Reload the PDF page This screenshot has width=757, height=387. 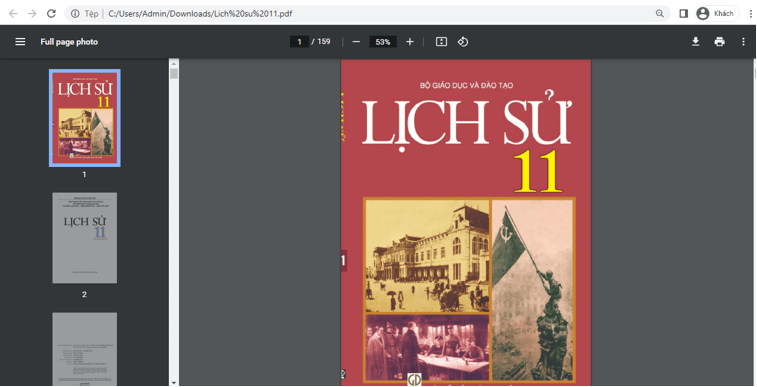[x=51, y=14]
